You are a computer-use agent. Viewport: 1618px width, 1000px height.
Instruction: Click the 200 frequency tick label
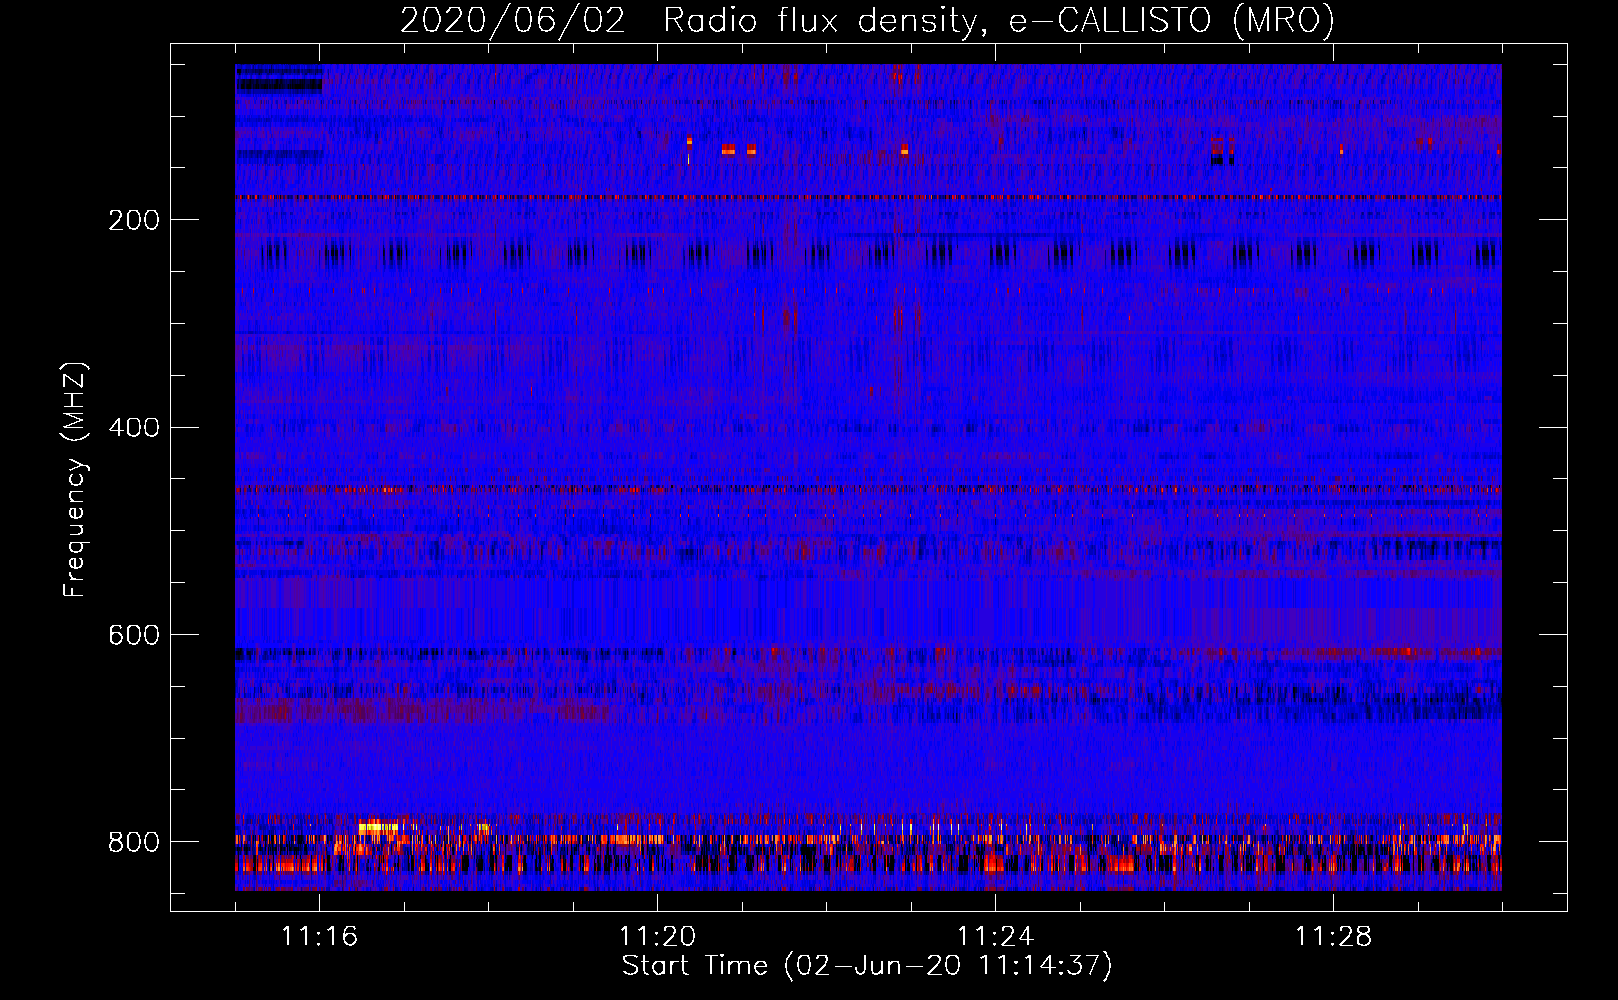tap(134, 220)
